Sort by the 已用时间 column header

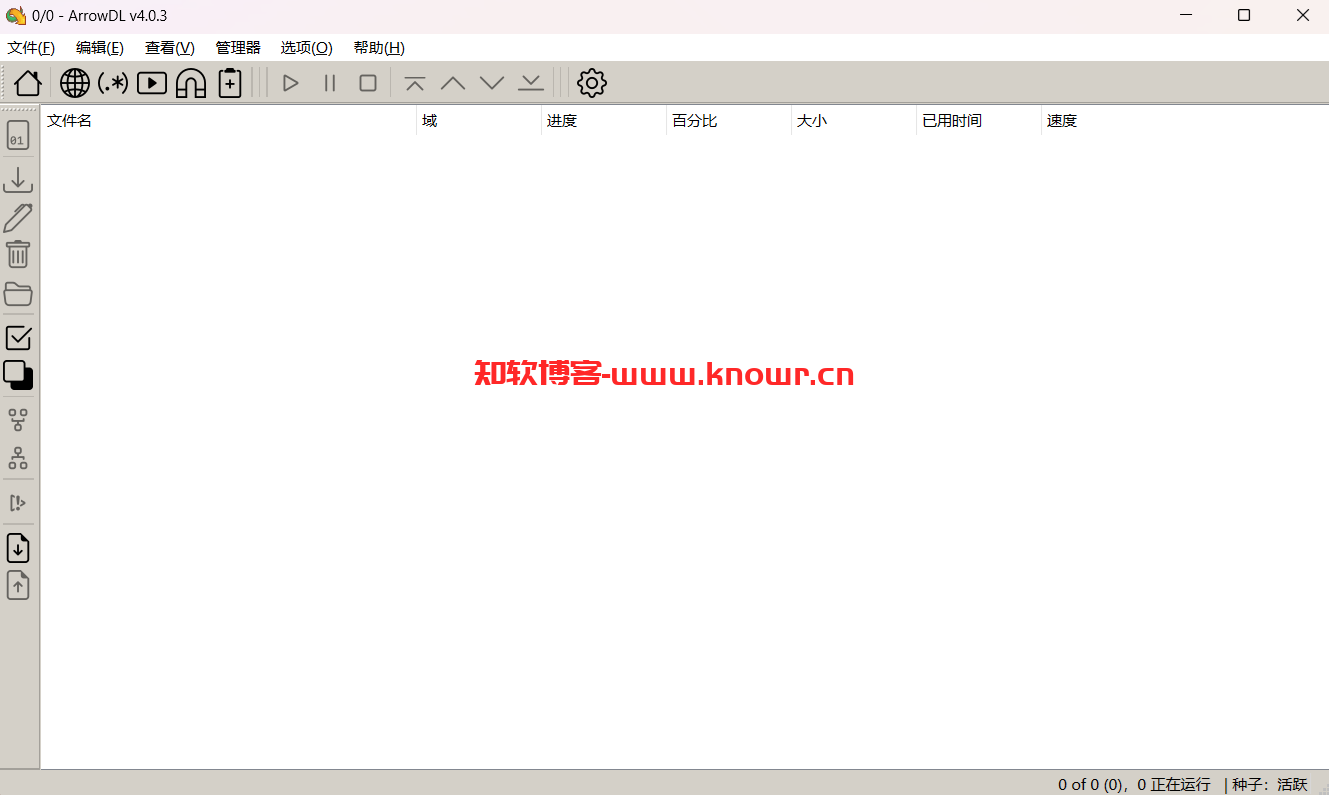tap(979, 121)
